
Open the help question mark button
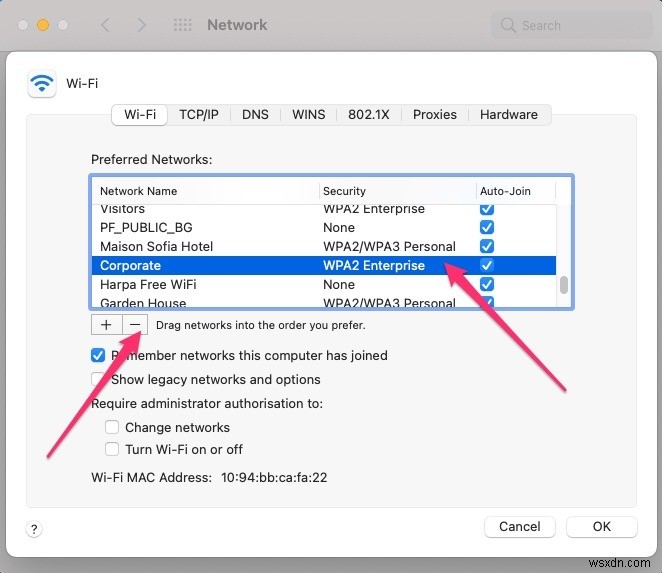point(34,529)
